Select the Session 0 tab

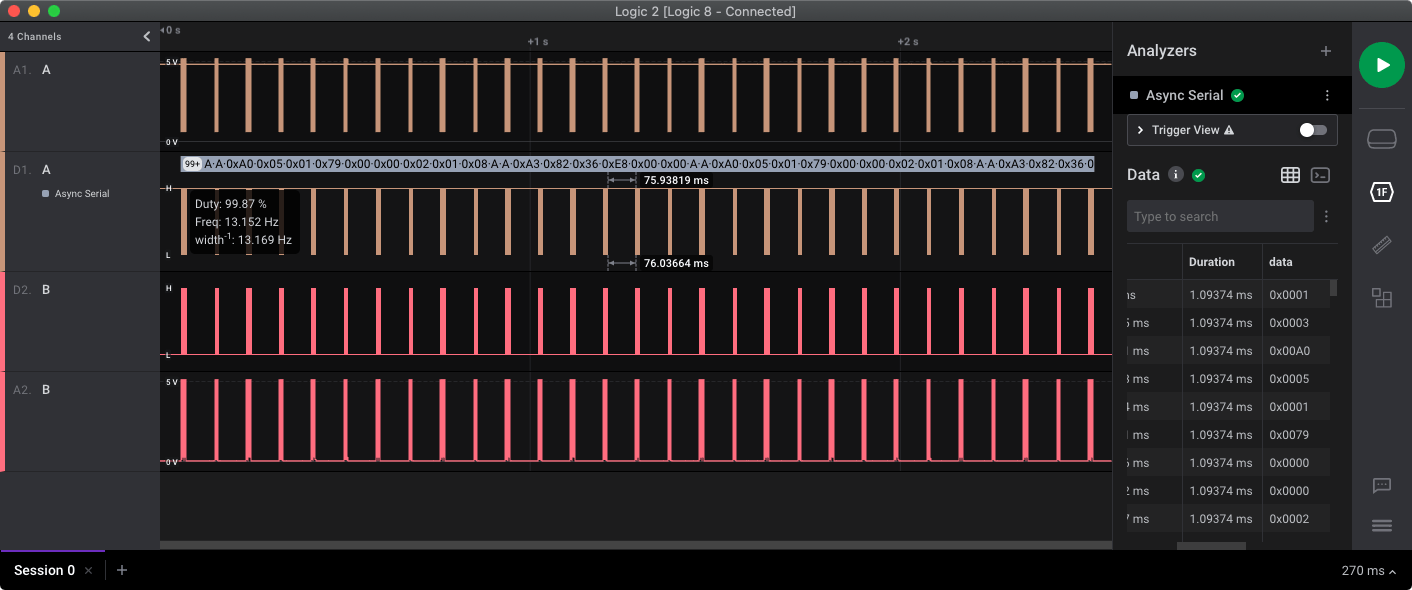[44, 570]
